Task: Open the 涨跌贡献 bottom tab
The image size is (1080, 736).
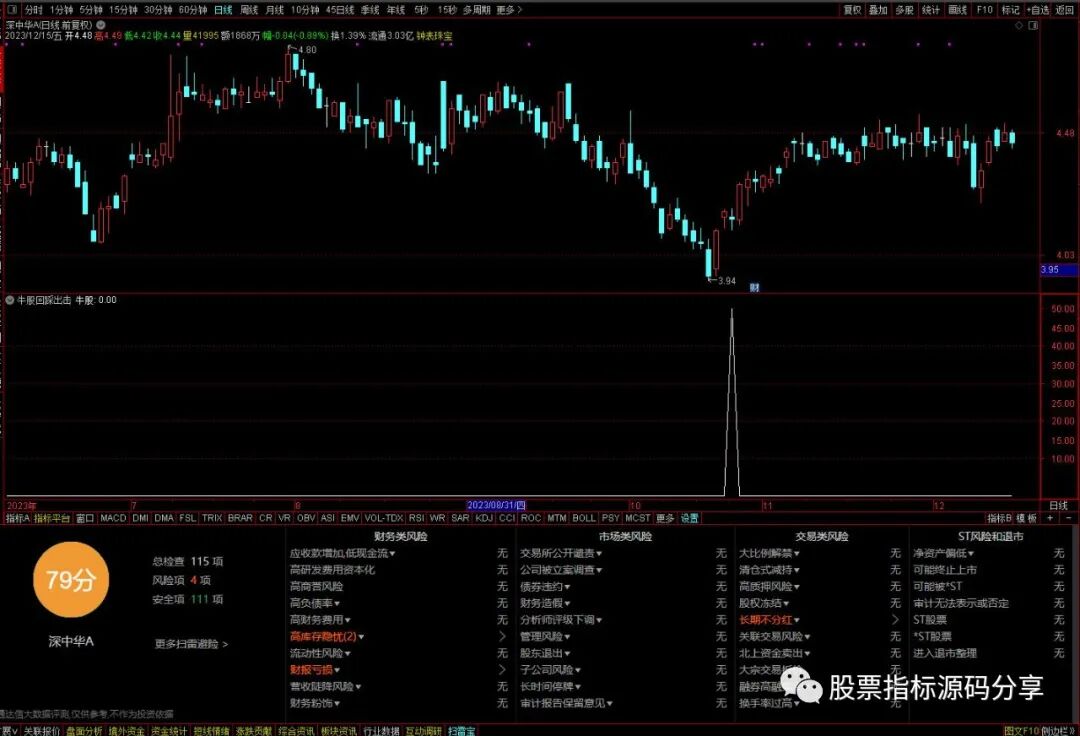Action: click(253, 730)
